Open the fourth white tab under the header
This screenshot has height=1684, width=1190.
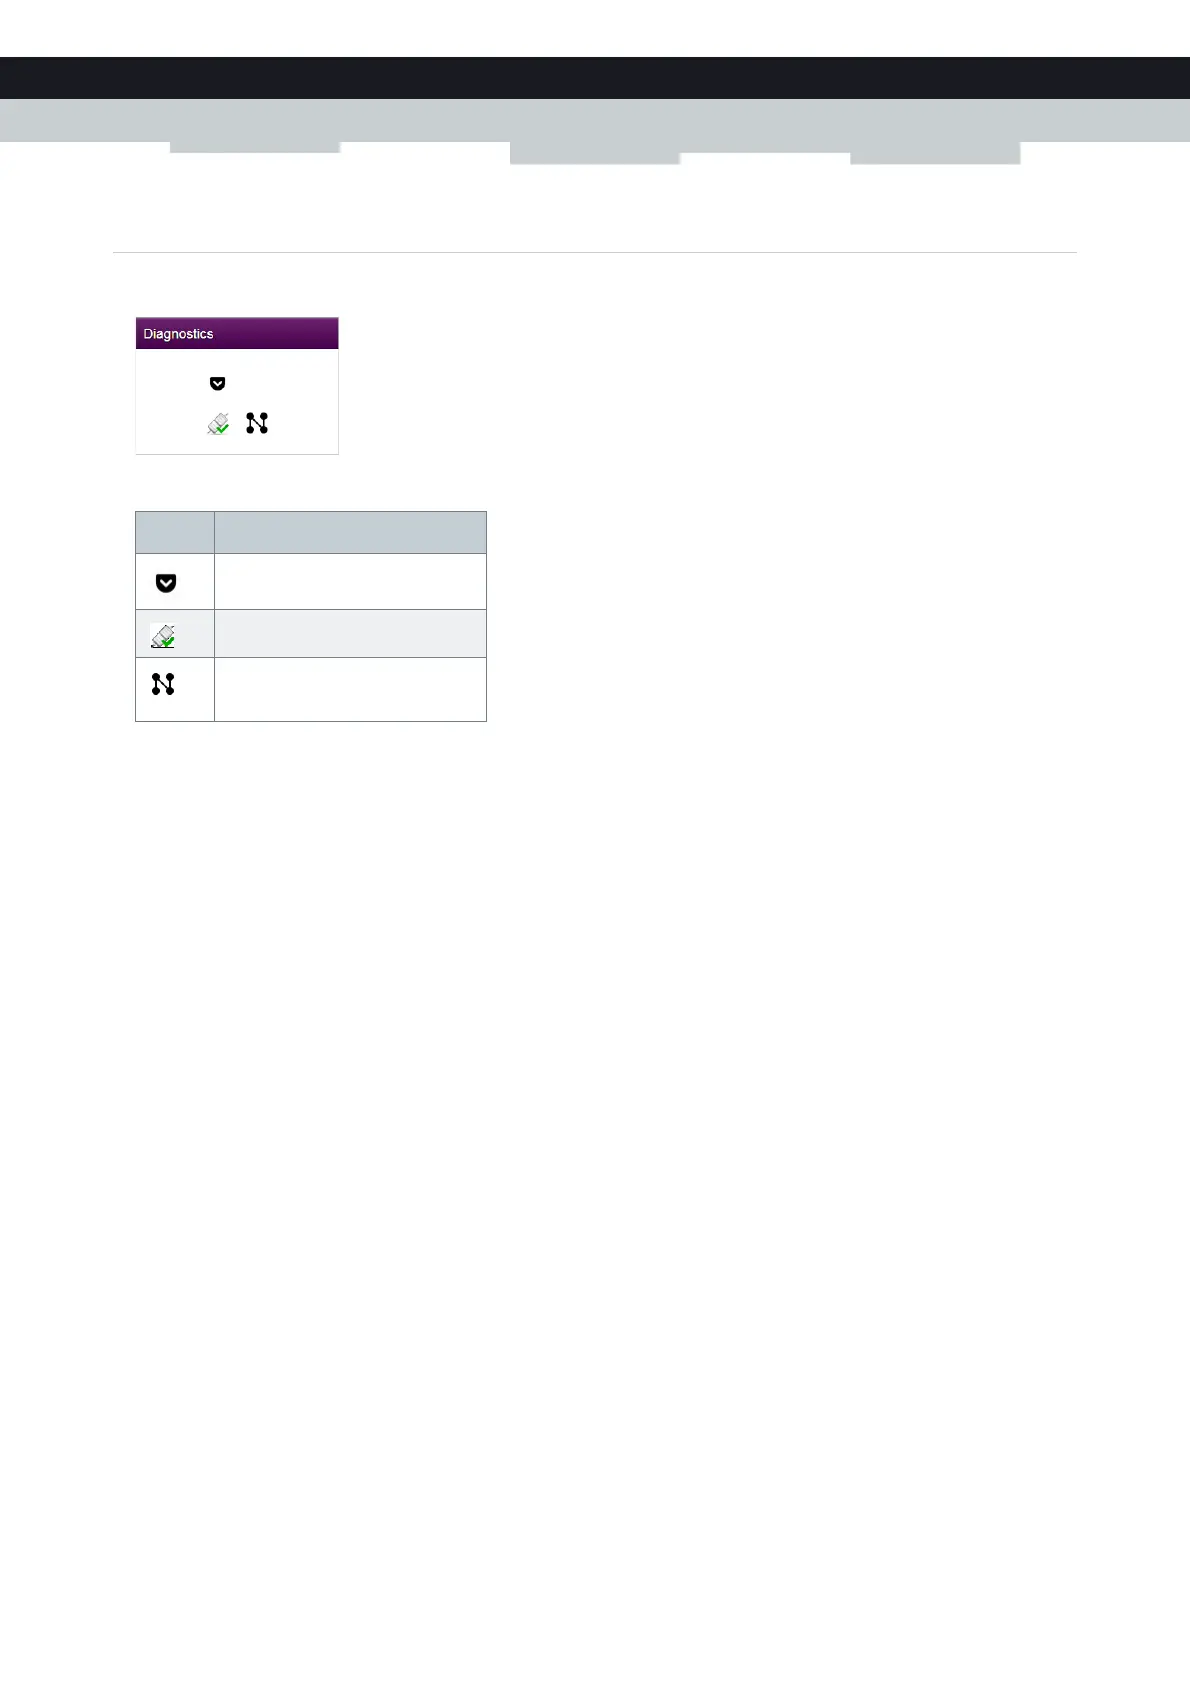(765, 158)
